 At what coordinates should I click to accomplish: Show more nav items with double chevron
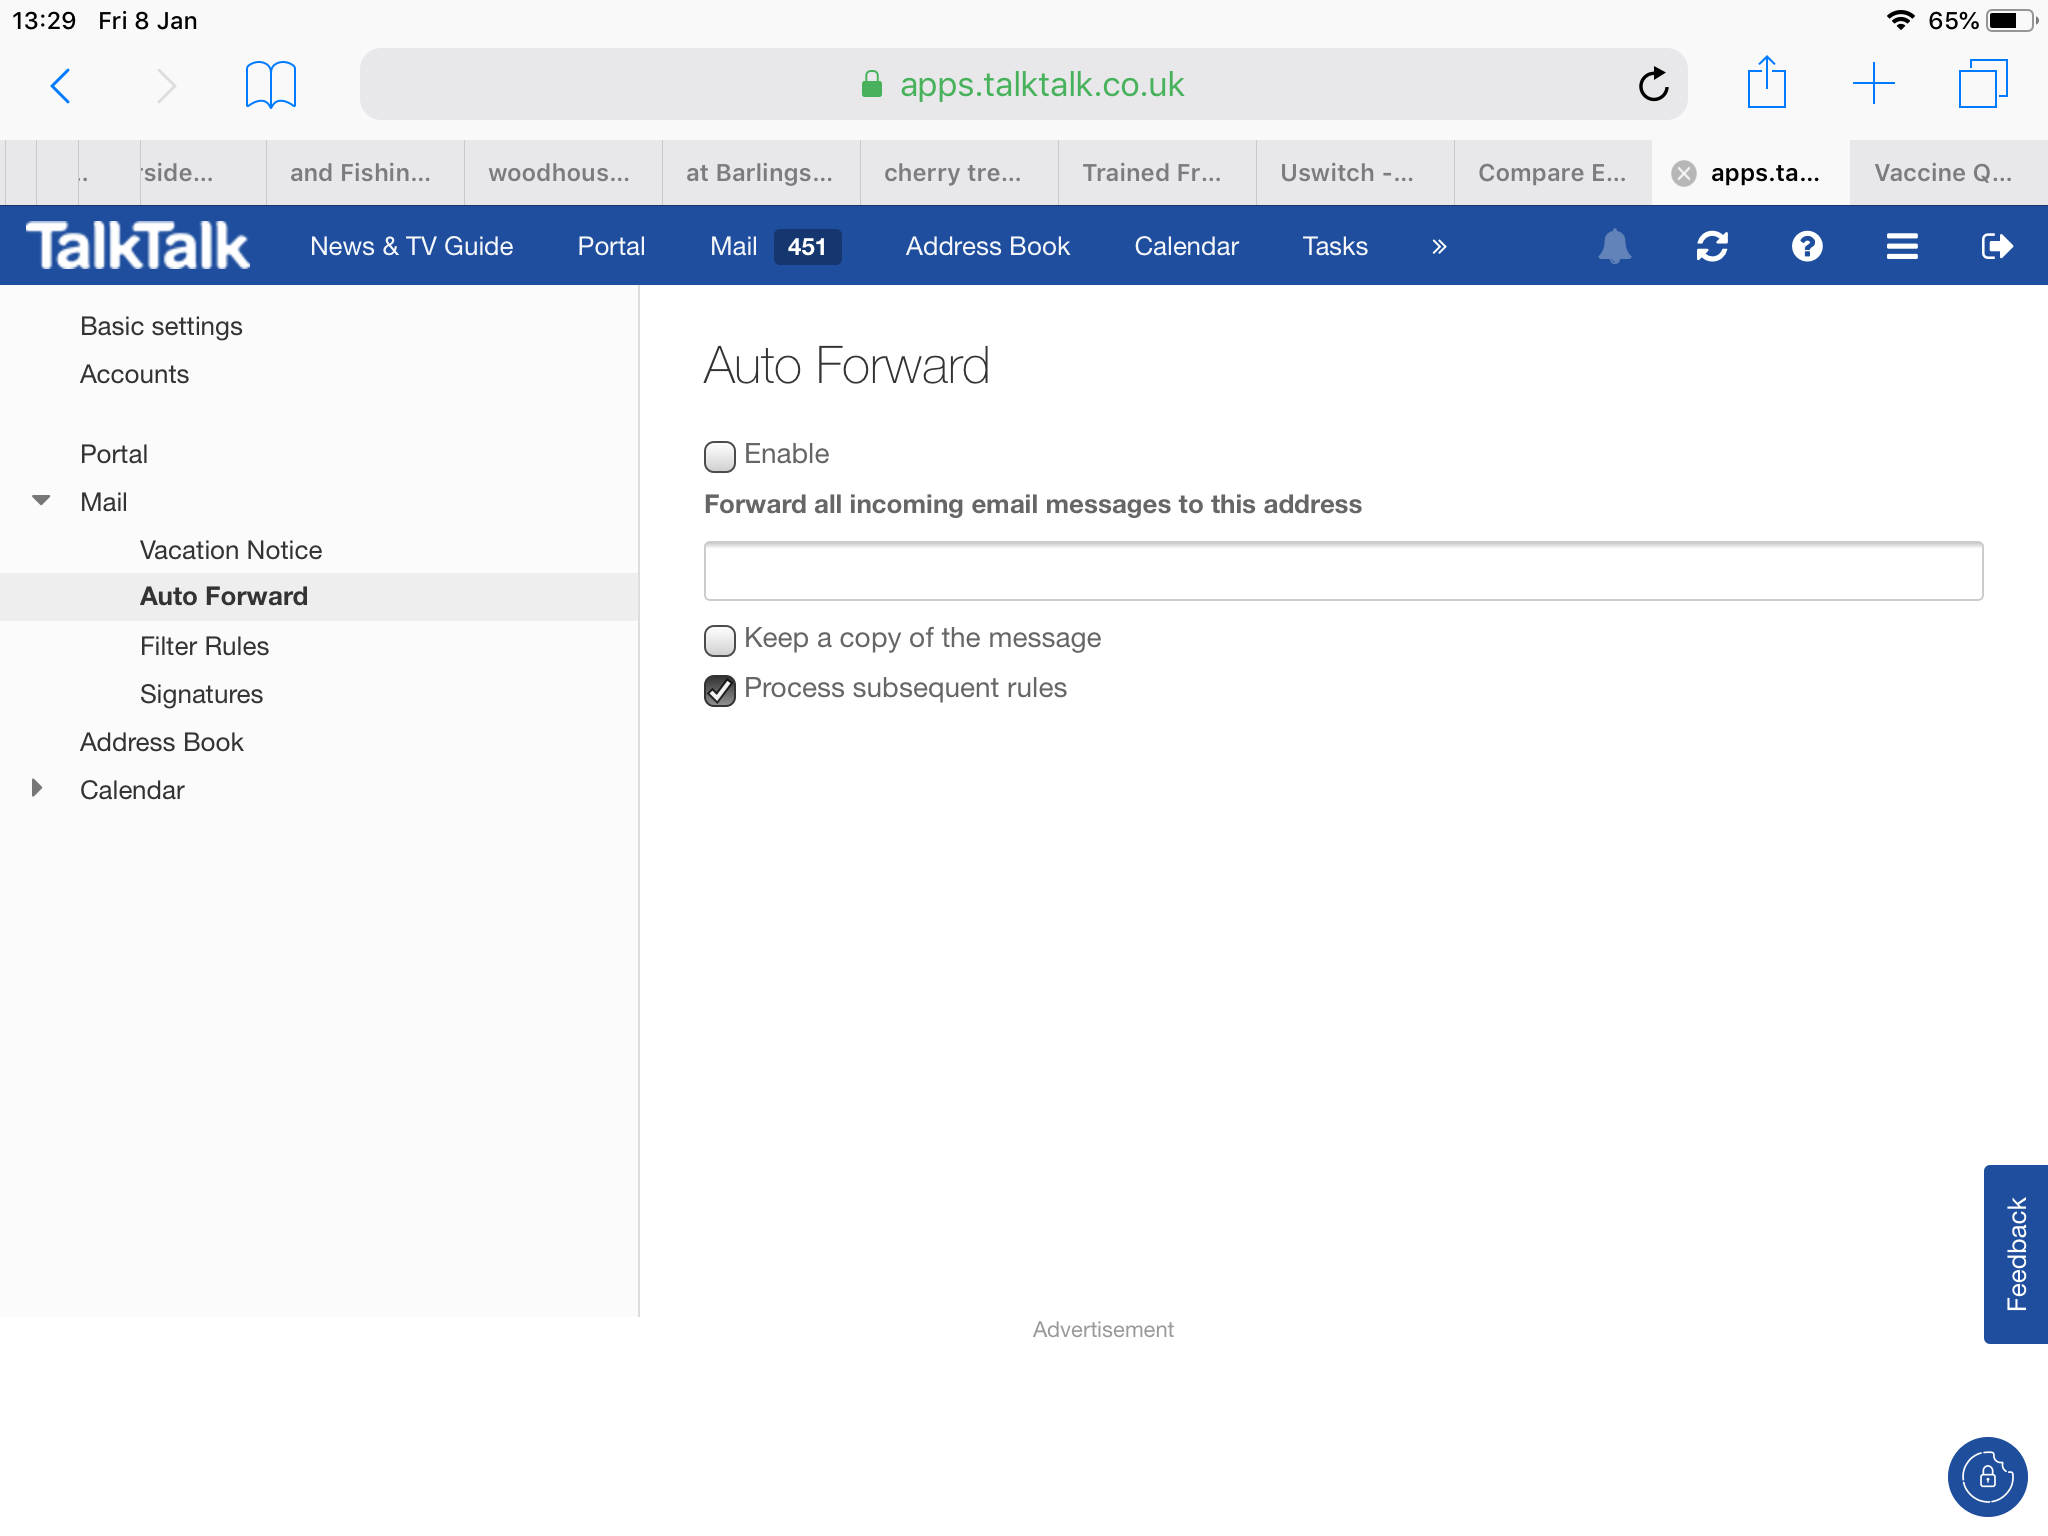[1439, 246]
